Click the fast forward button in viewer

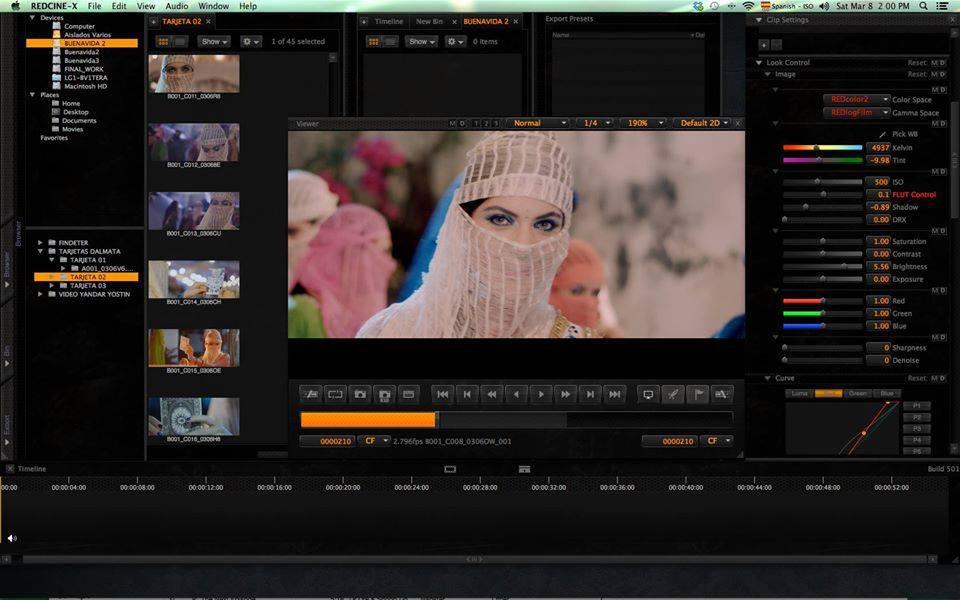566,394
